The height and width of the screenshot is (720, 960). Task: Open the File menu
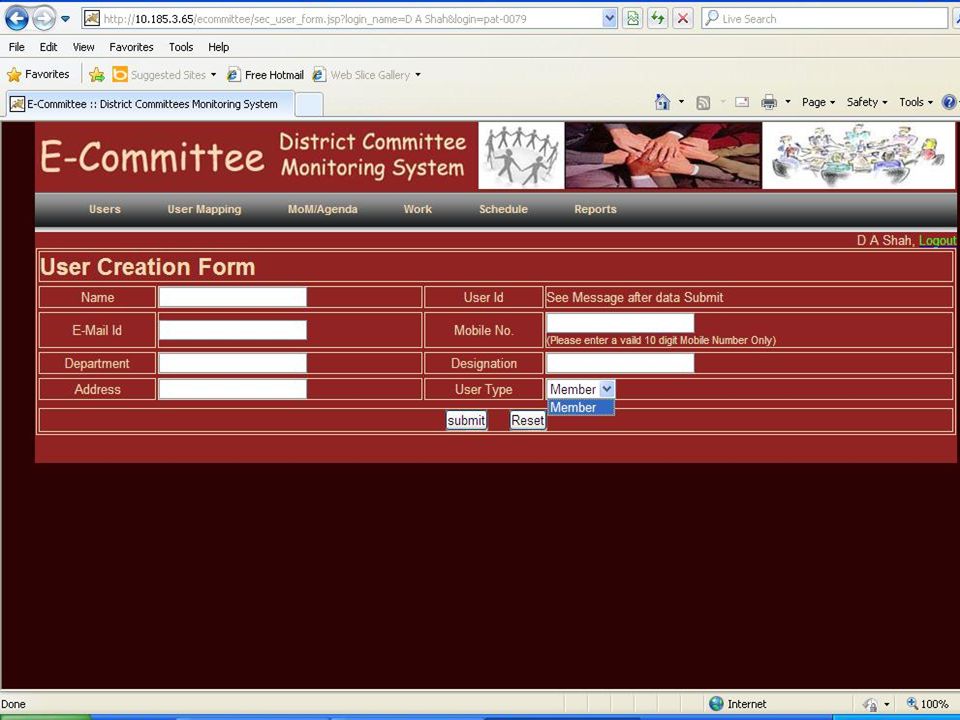pyautogui.click(x=17, y=47)
